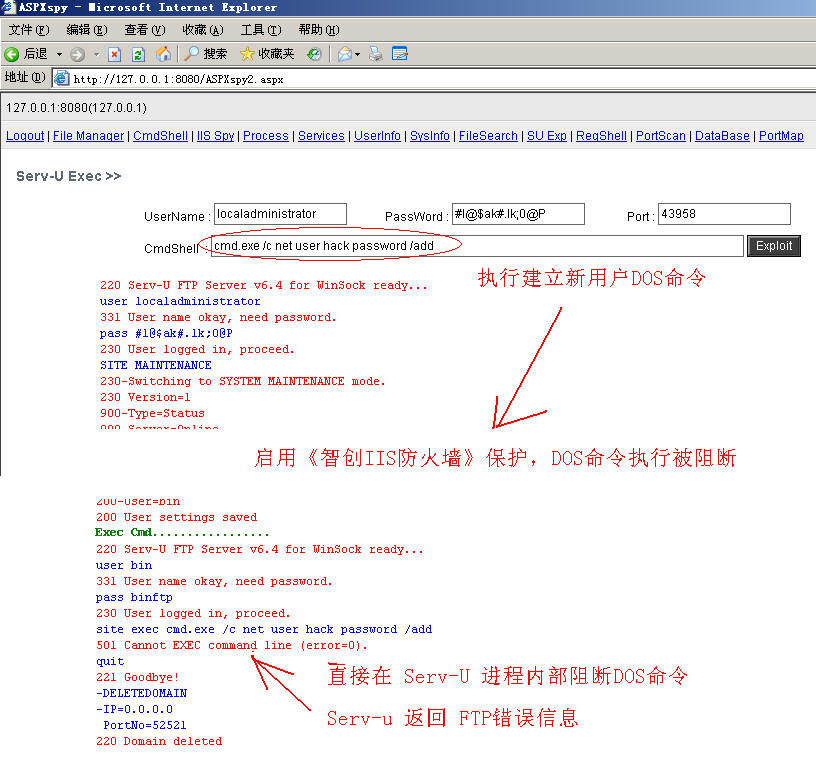Click the "site exec cmd.exe" output line
816x758 pixels.
click(264, 629)
